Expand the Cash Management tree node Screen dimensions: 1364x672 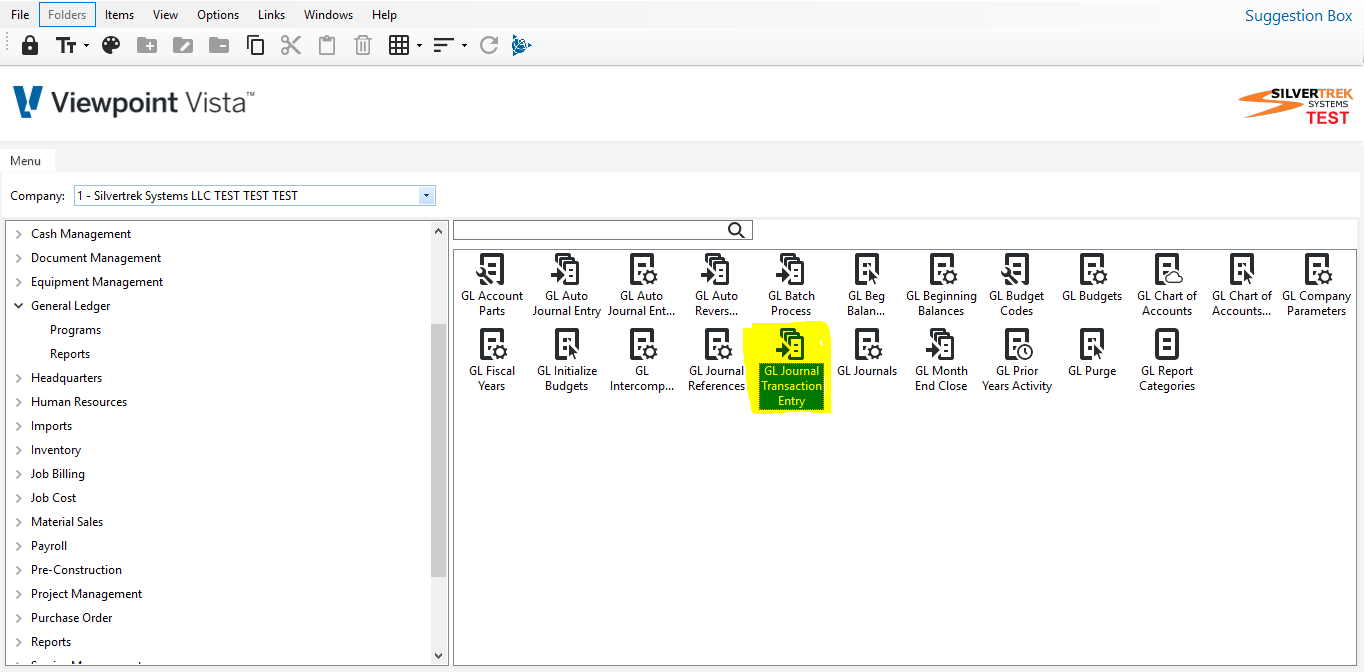tap(19, 234)
